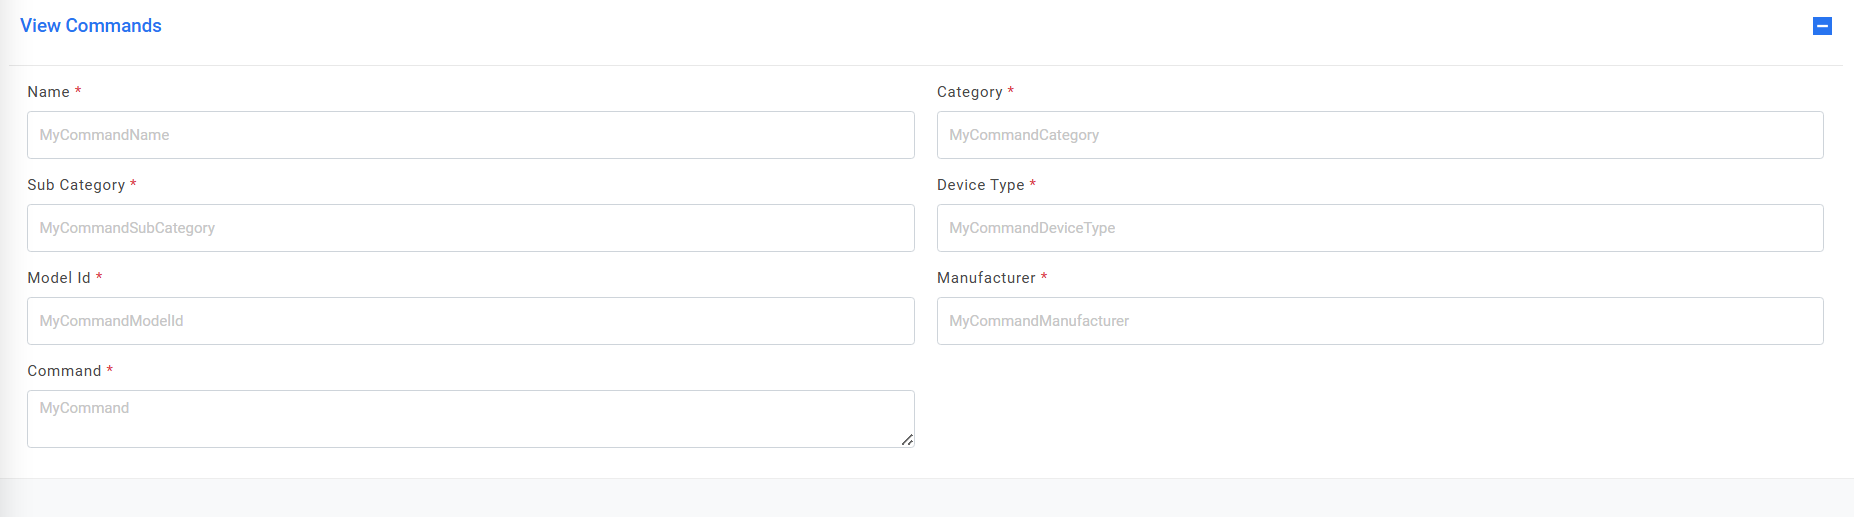1858x517 pixels.
Task: Click the View Commands heading
Action: pos(91,26)
